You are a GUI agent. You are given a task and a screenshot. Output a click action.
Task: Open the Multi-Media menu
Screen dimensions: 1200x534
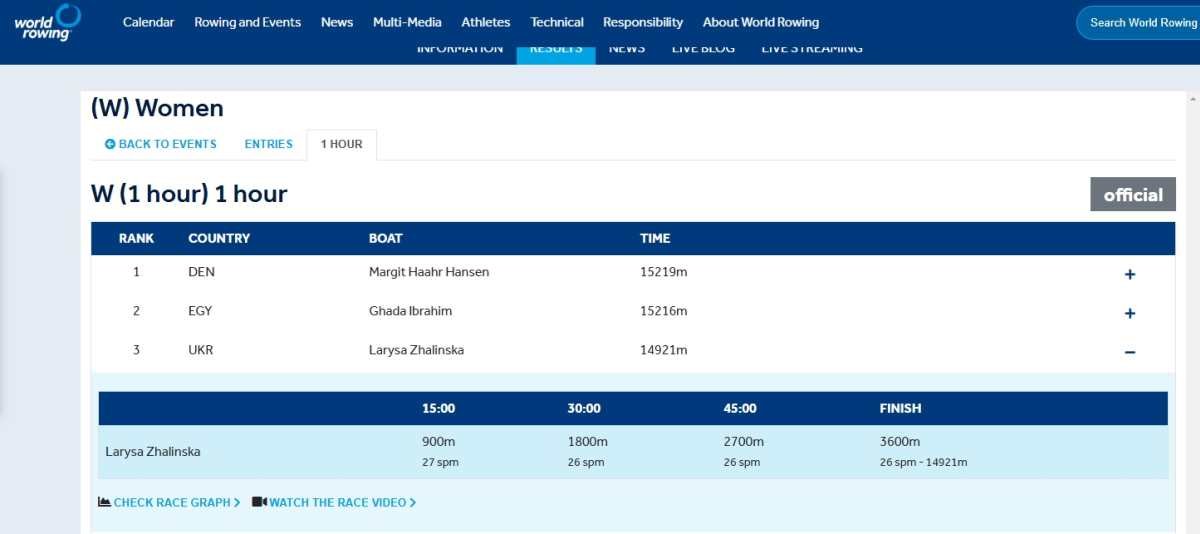(x=407, y=22)
